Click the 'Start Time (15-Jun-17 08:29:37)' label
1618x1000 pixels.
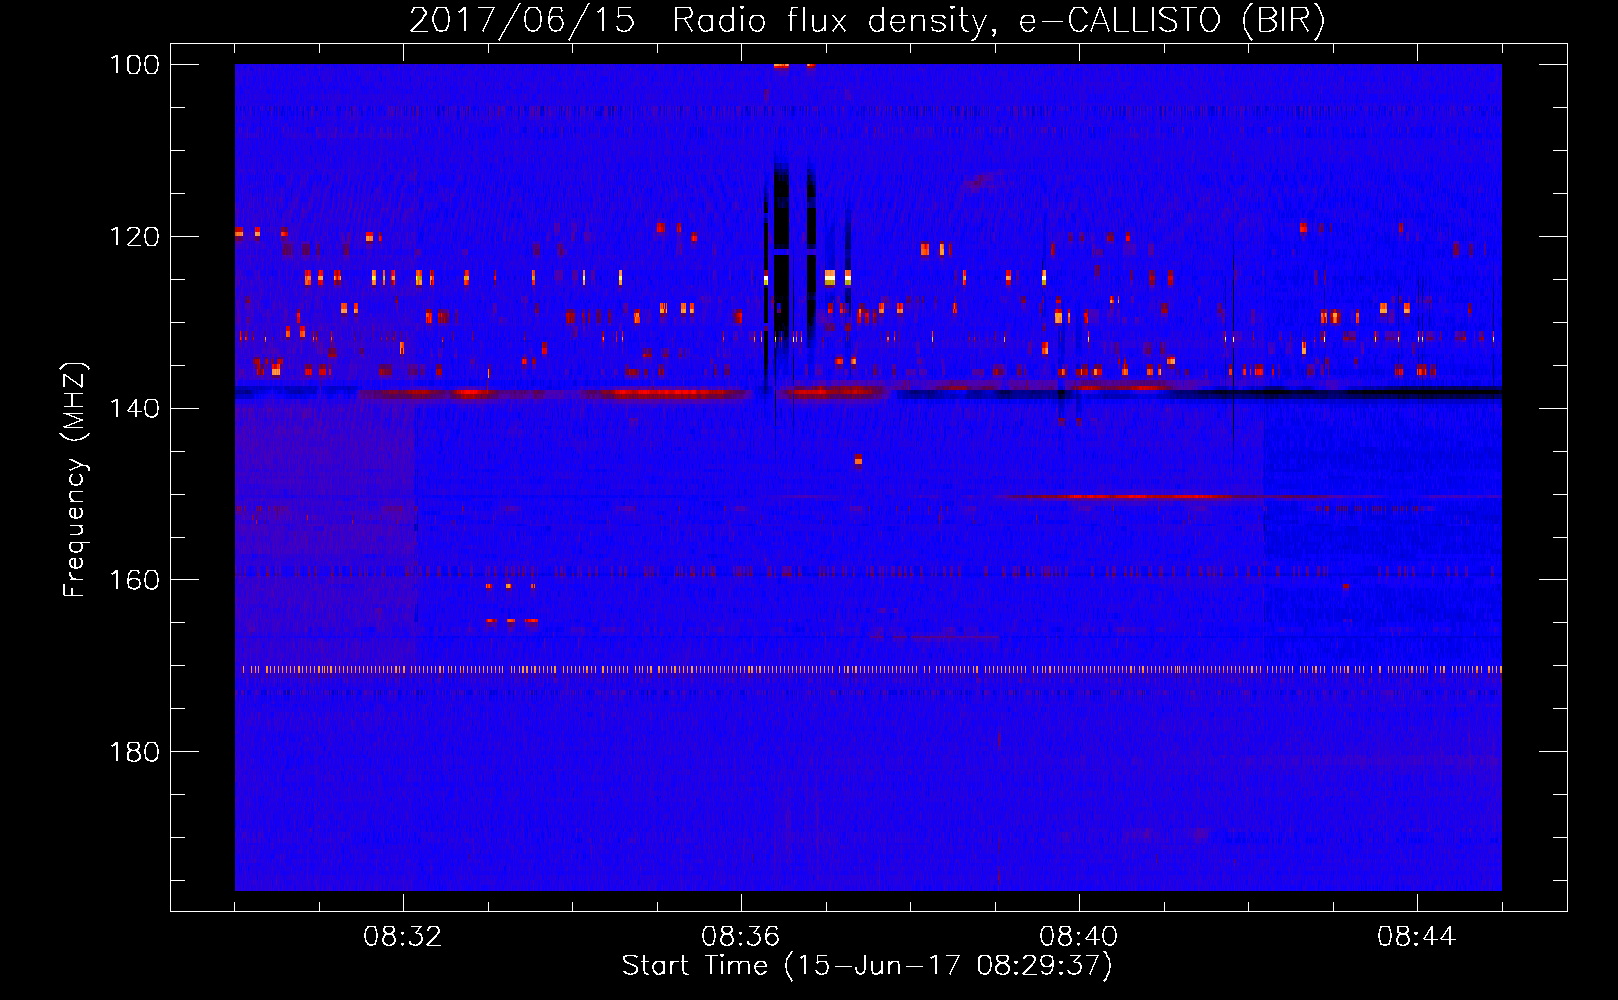[x=867, y=967]
